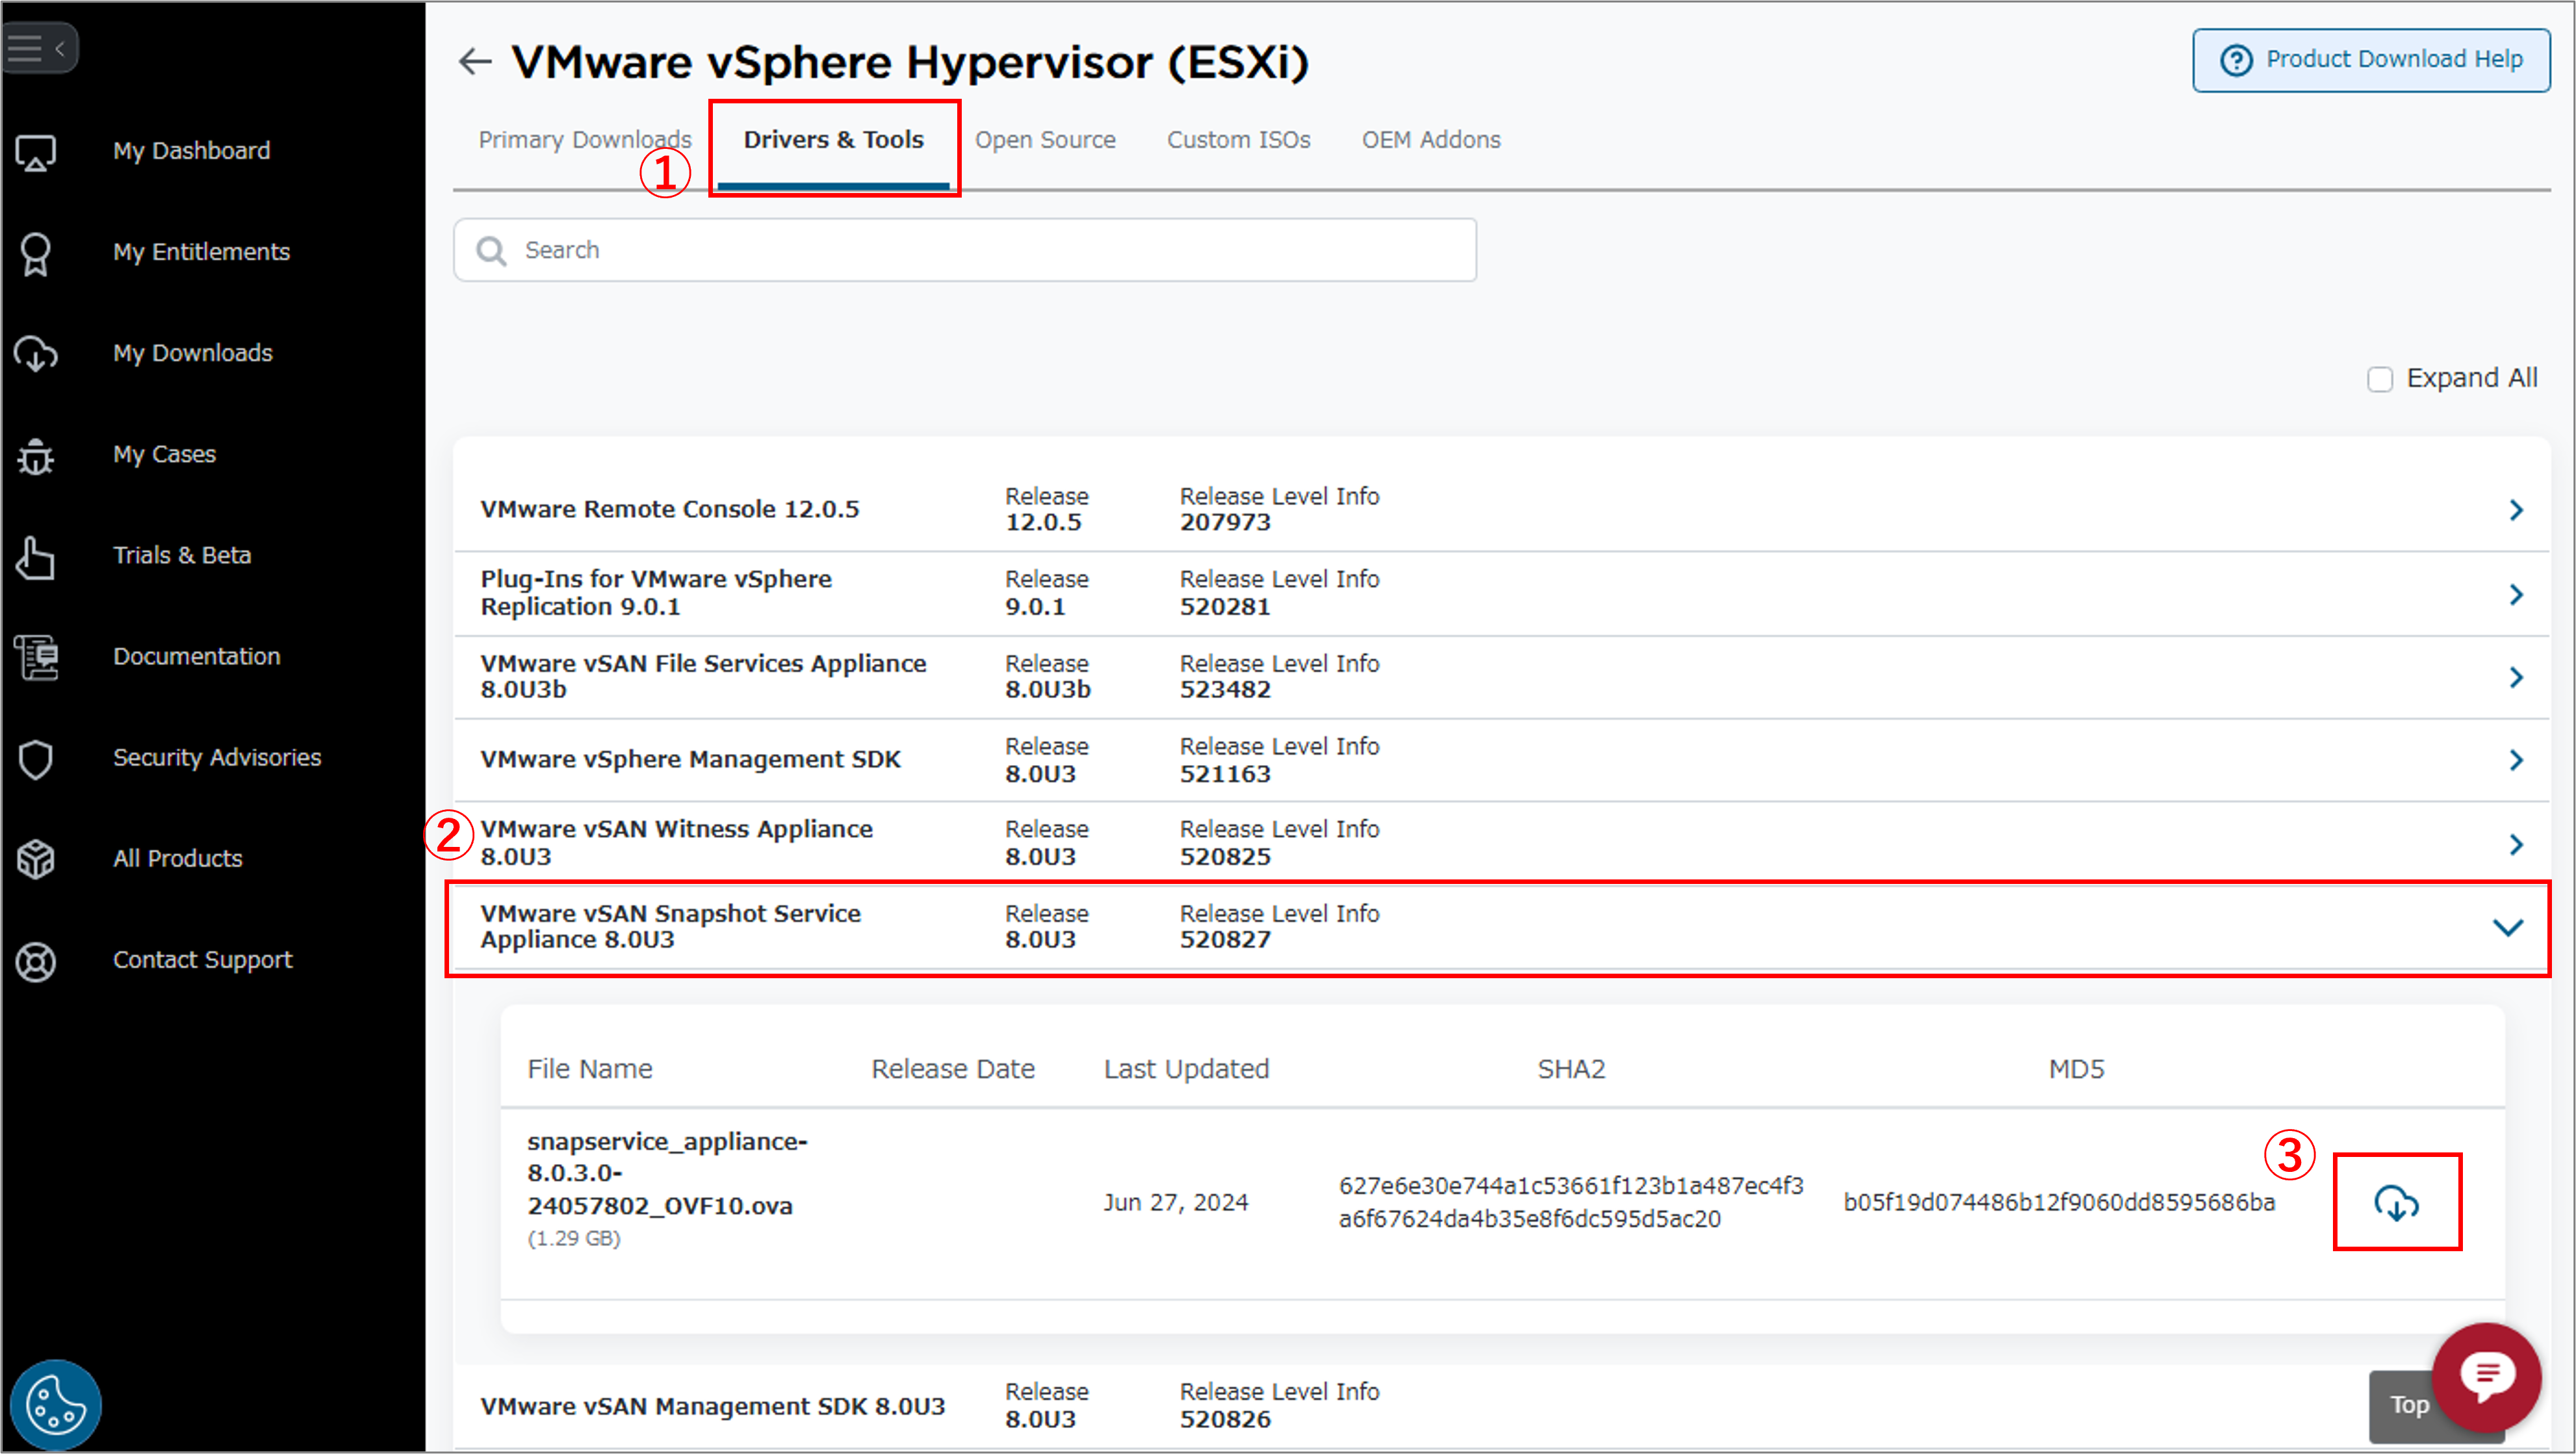Open My Cases link

164,454
